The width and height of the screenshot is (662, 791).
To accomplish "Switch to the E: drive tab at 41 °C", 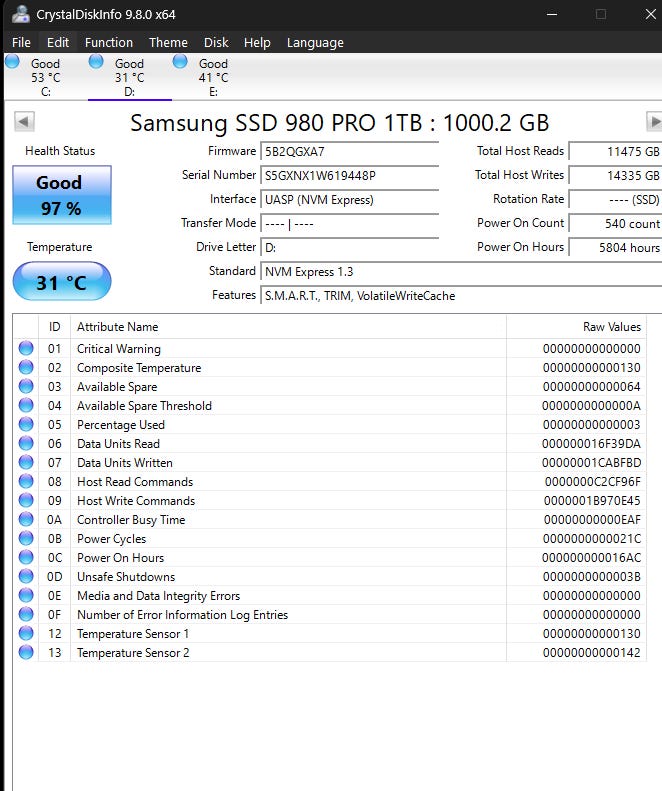I will click(213, 77).
